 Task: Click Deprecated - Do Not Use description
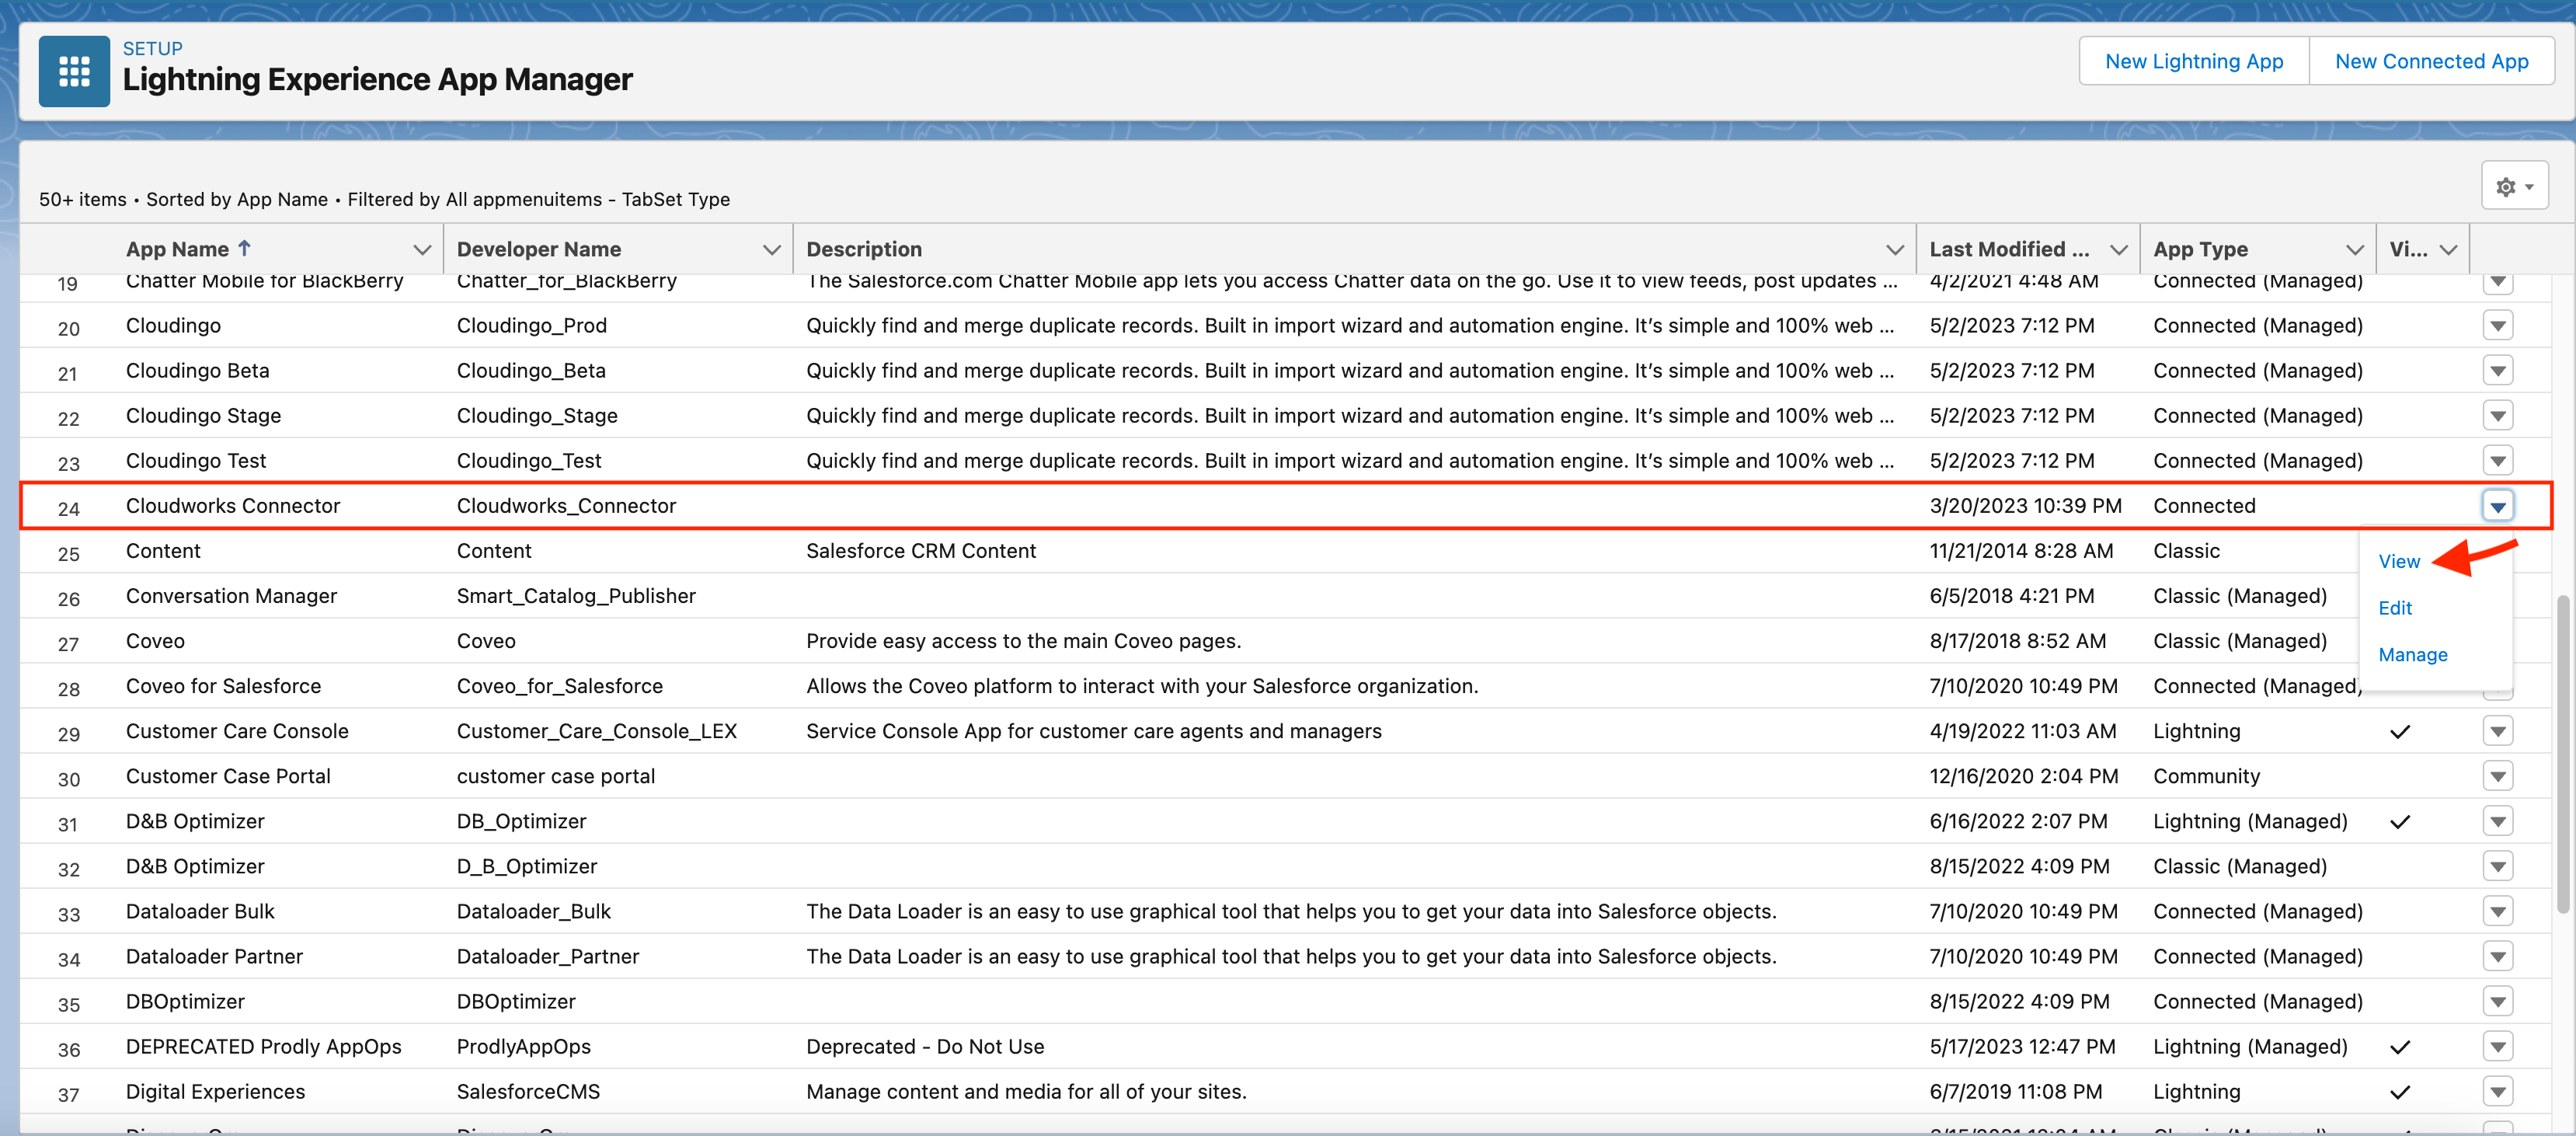pos(925,1046)
